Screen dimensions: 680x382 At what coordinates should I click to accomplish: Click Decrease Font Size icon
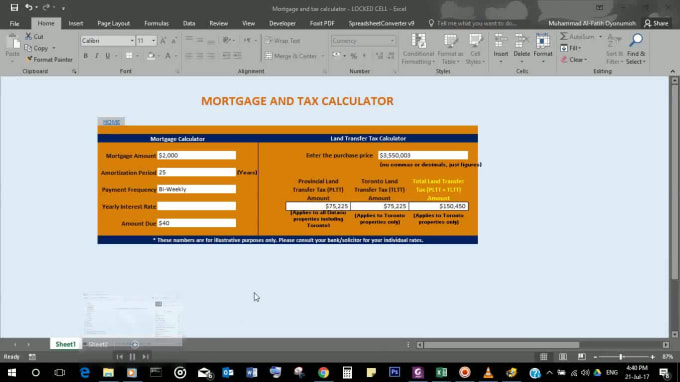(x=173, y=41)
